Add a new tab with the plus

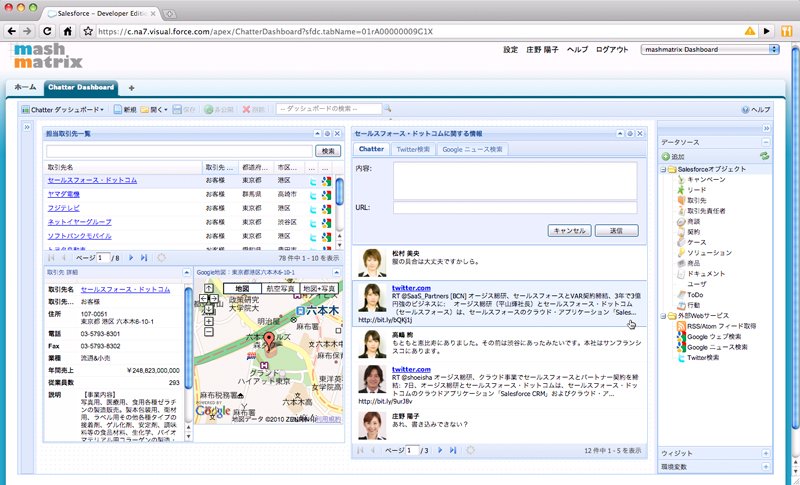click(131, 88)
